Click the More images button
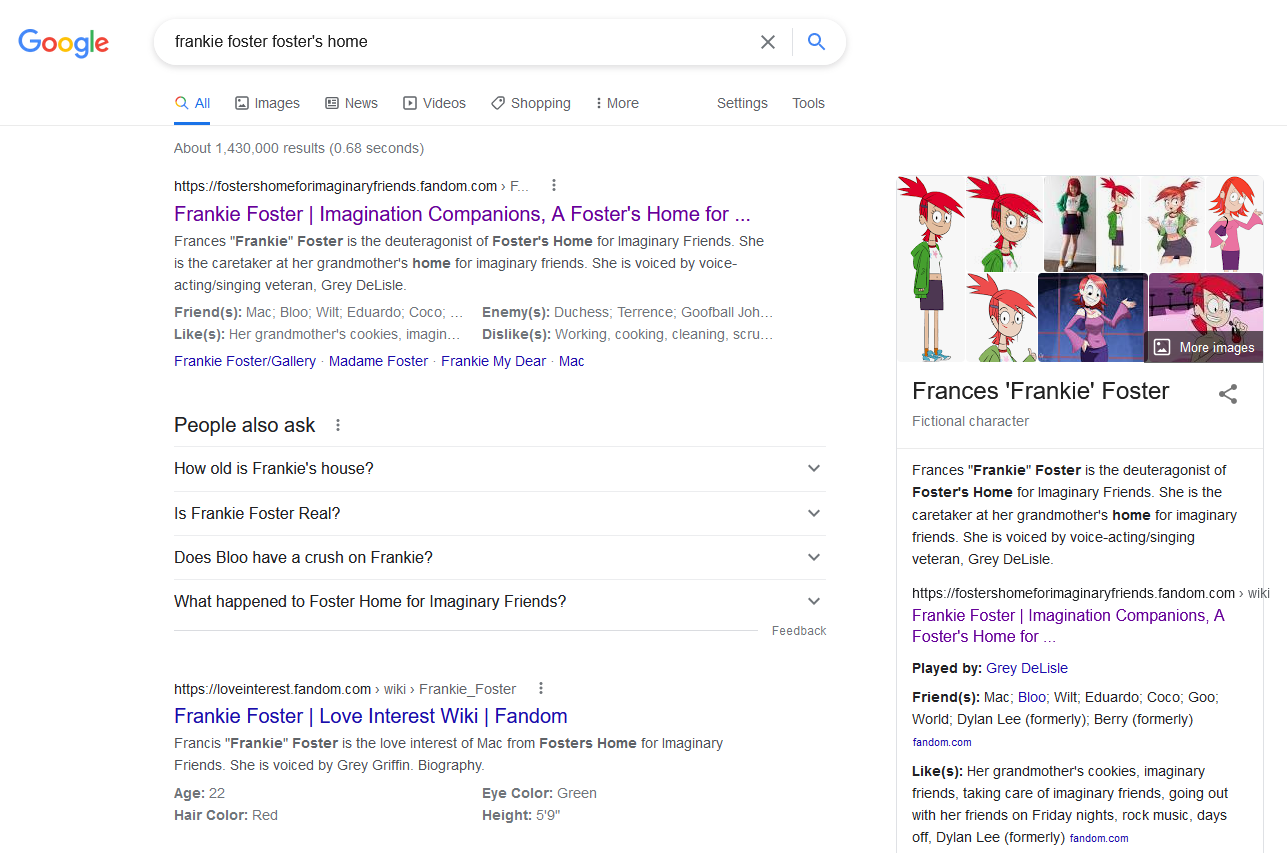The image size is (1287, 853). pyautogui.click(x=1204, y=347)
